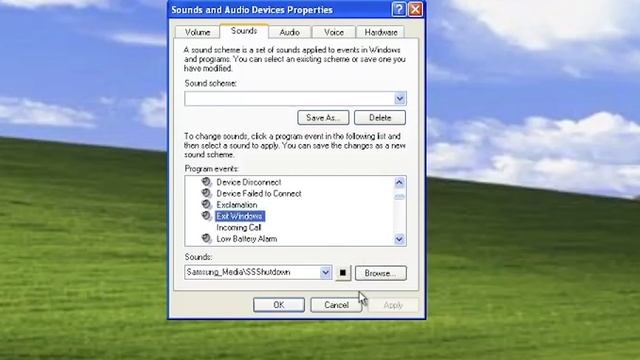Select the Exit Windows event
The height and width of the screenshot is (360, 640).
pos(240,216)
